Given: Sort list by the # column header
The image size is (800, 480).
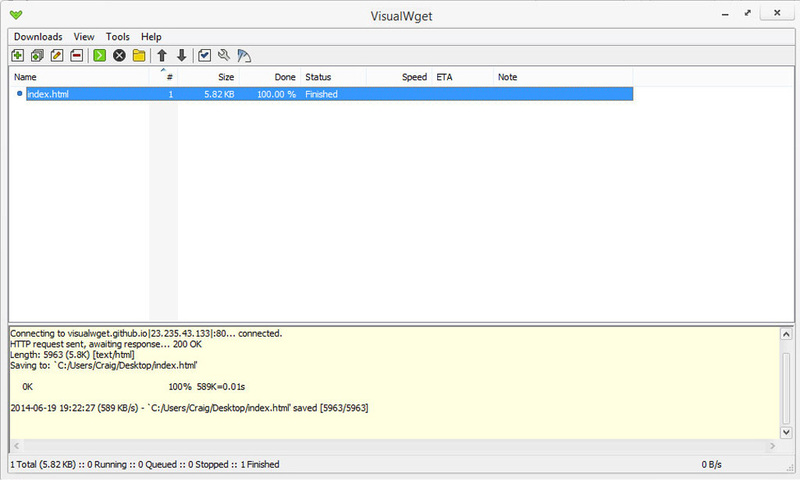Looking at the screenshot, I should [163, 77].
